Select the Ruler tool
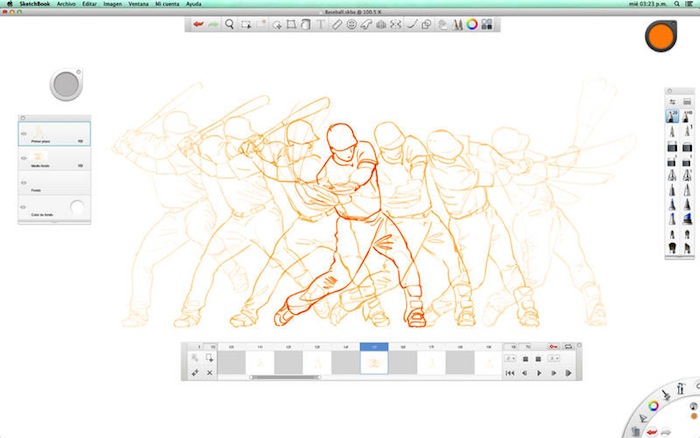 (x=337, y=24)
